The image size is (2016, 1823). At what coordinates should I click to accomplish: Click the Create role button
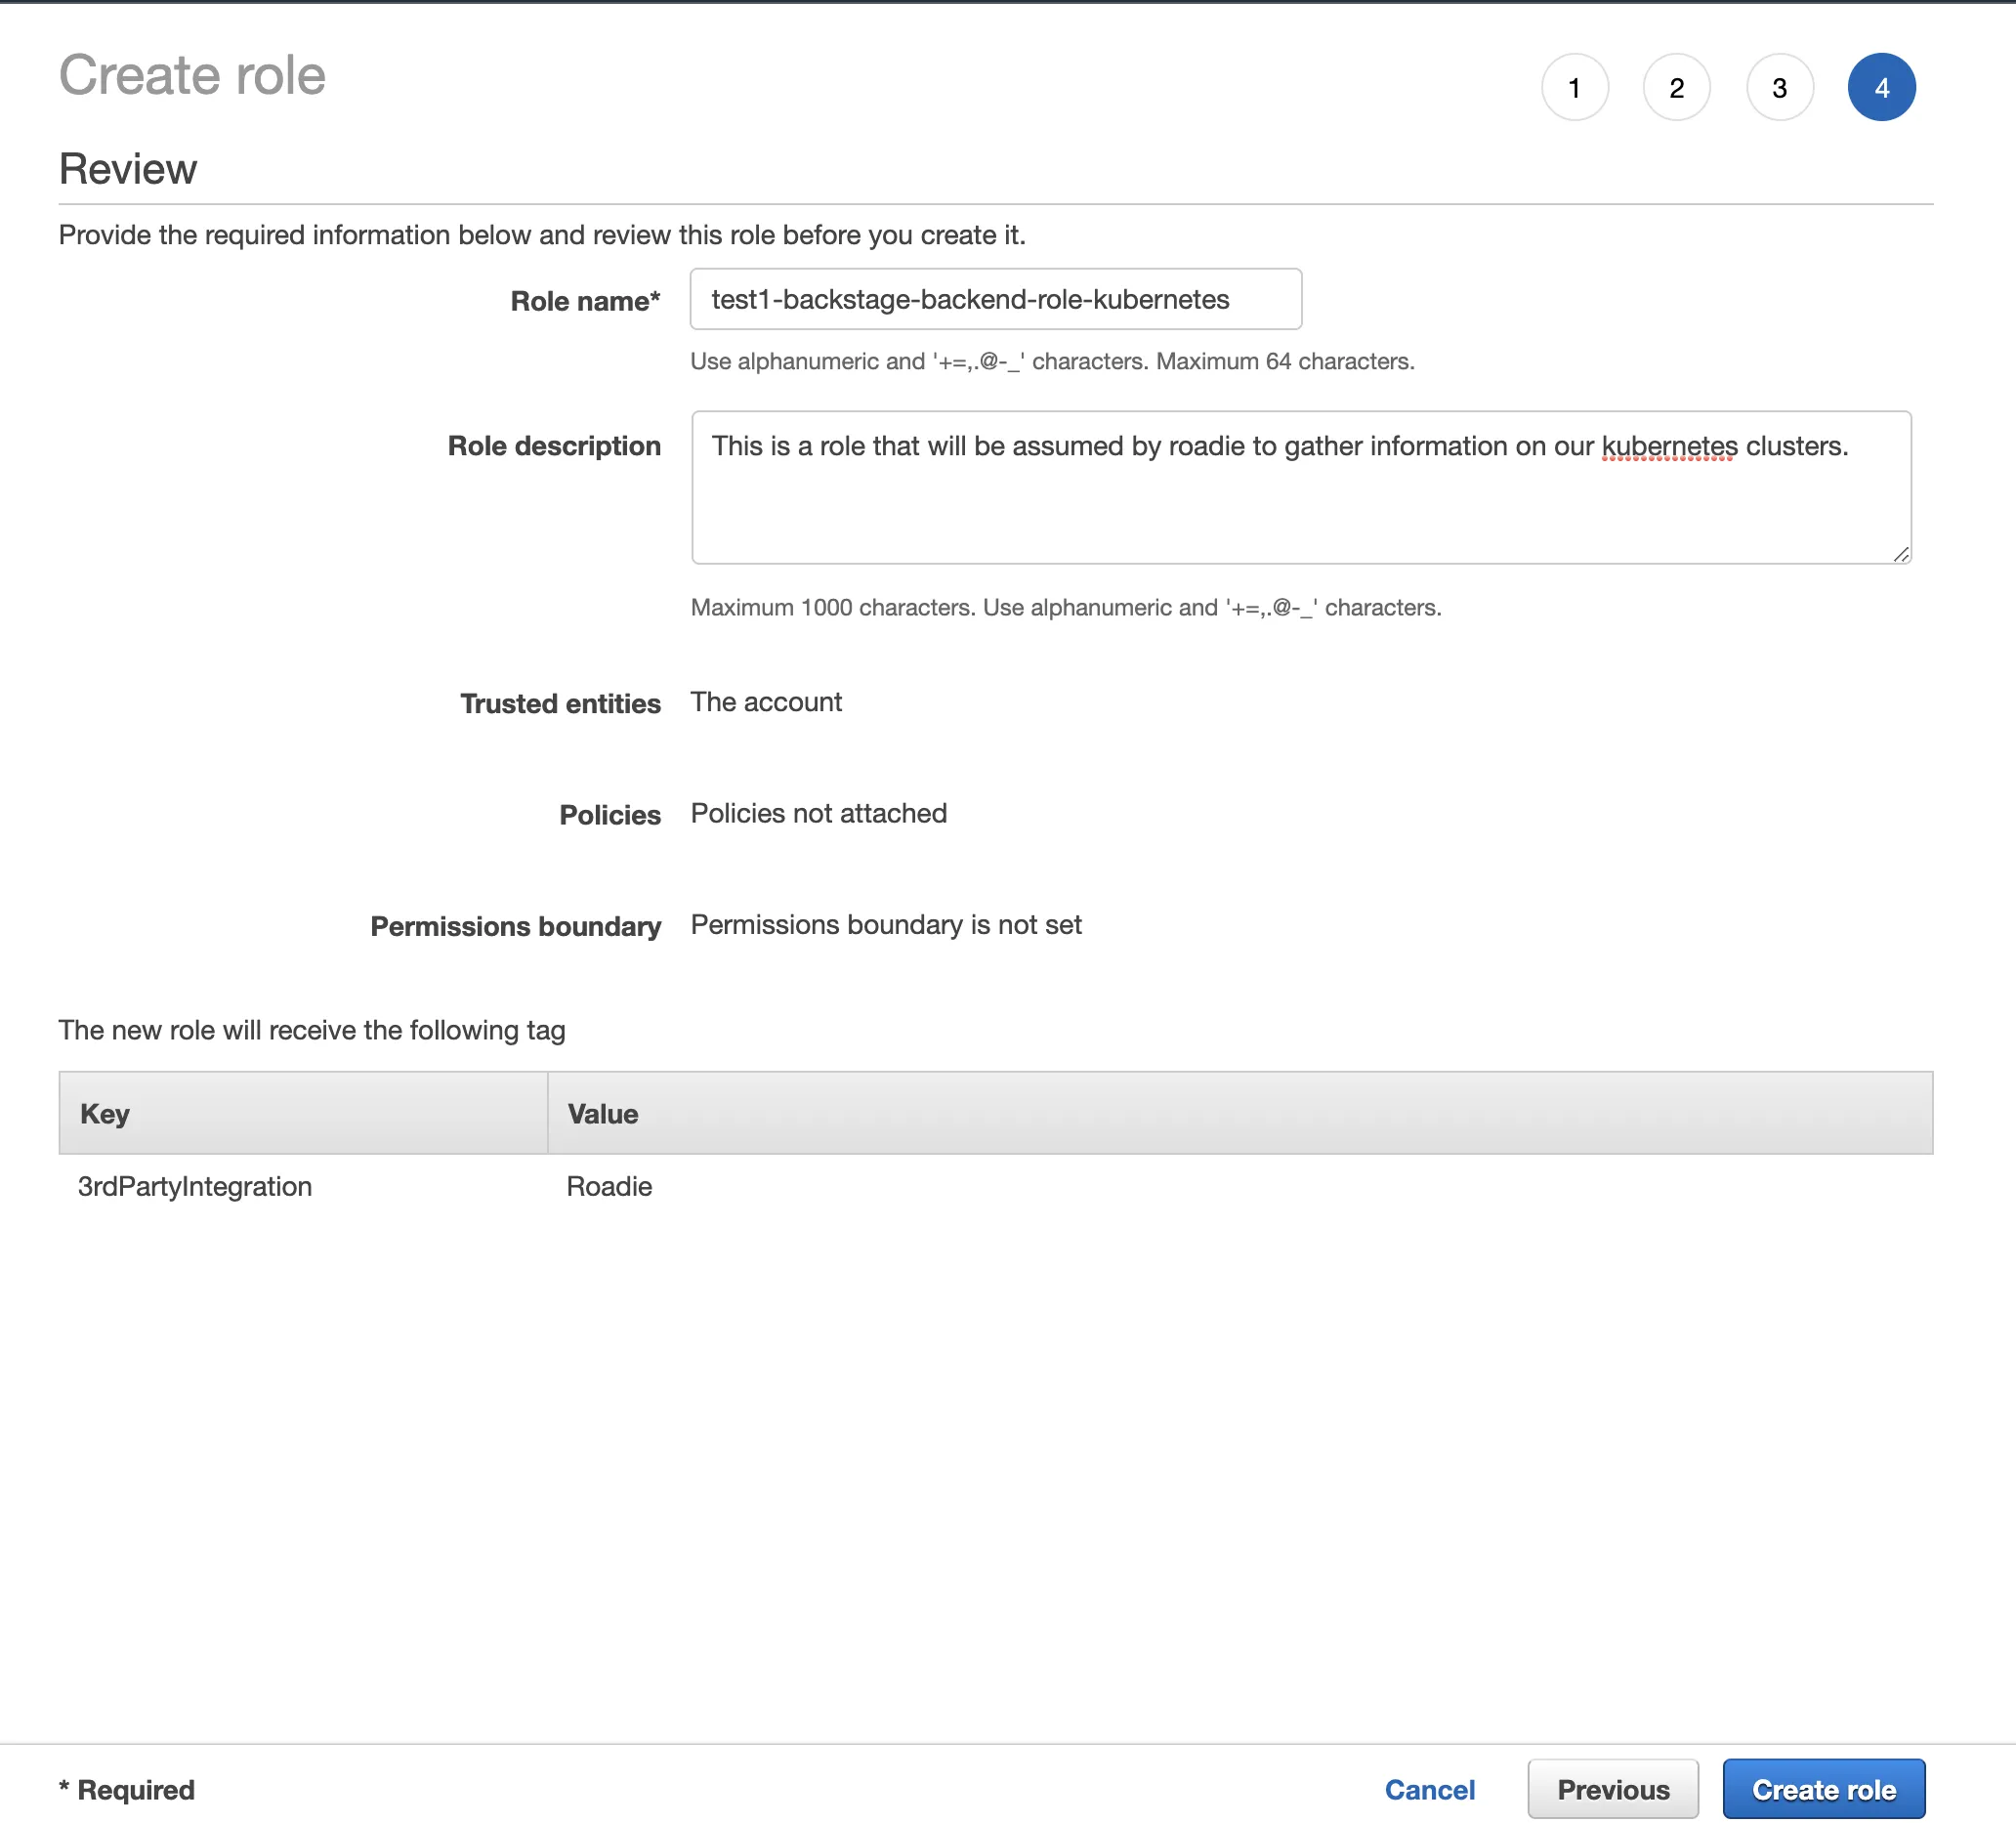point(1824,1789)
